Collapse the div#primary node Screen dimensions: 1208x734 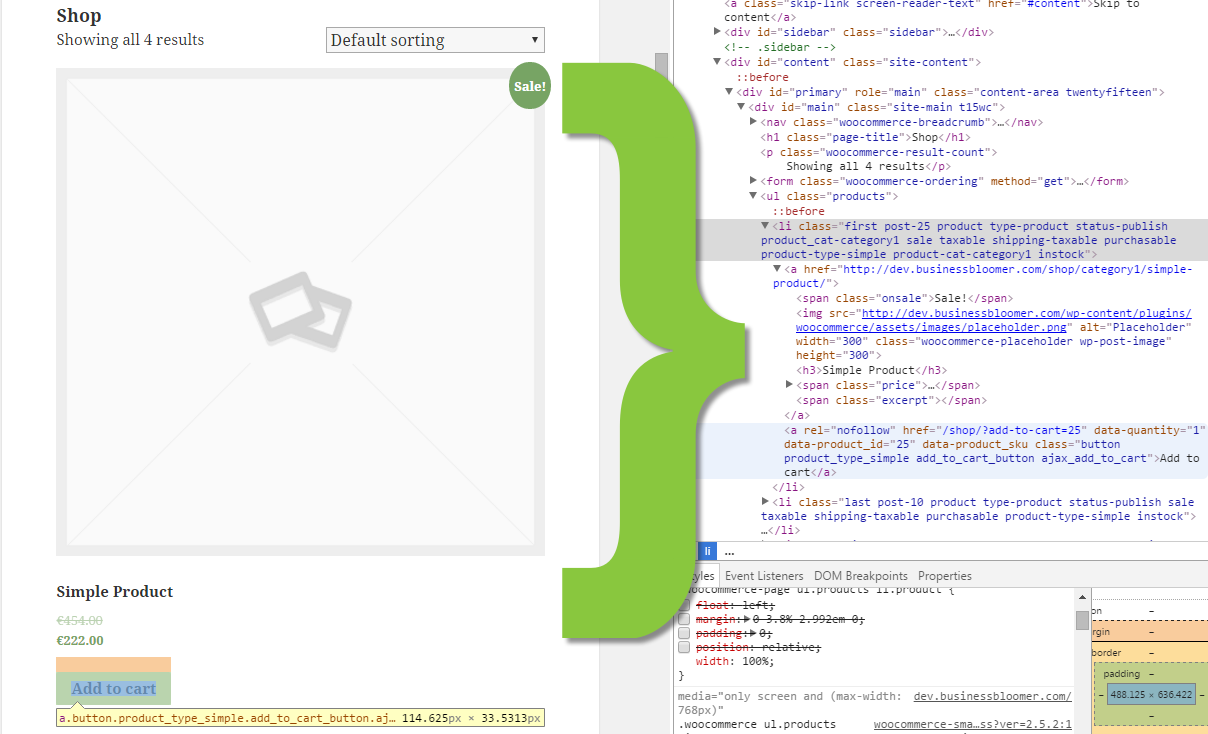tap(729, 92)
